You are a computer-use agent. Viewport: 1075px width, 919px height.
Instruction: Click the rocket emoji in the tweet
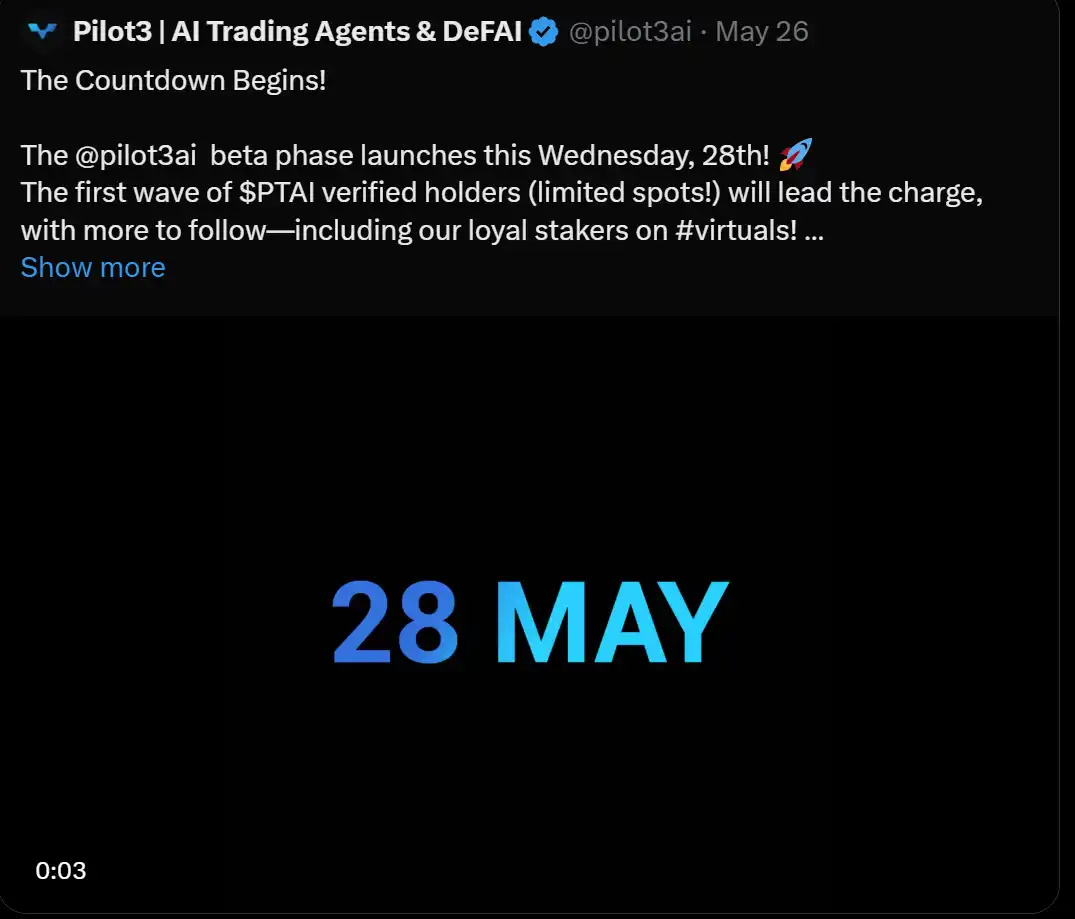[795, 155]
